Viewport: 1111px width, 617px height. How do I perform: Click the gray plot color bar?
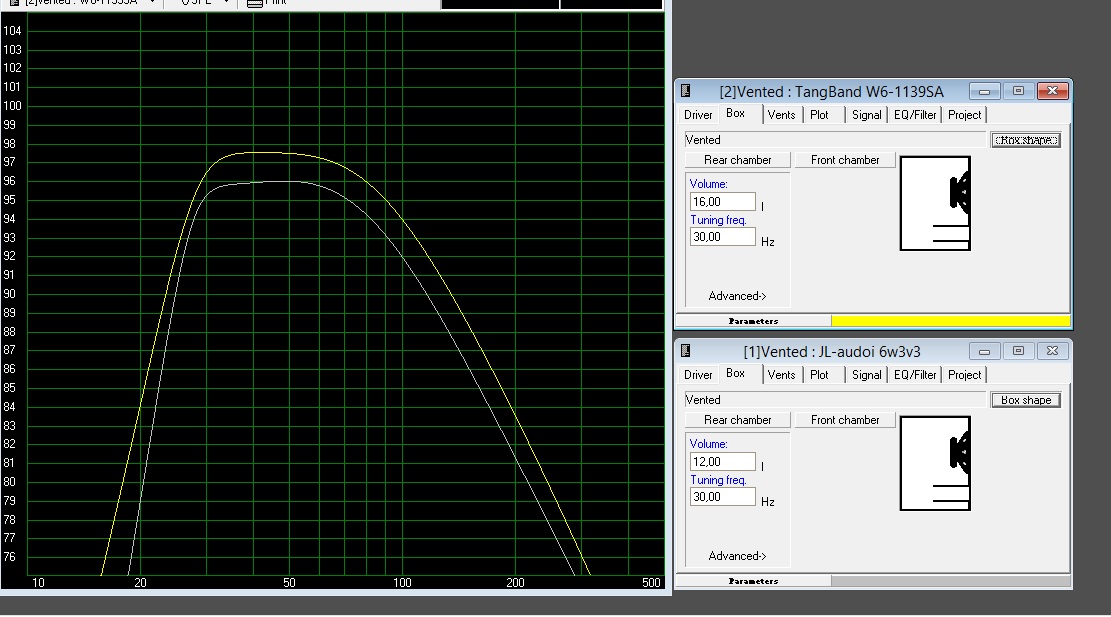[x=950, y=581]
